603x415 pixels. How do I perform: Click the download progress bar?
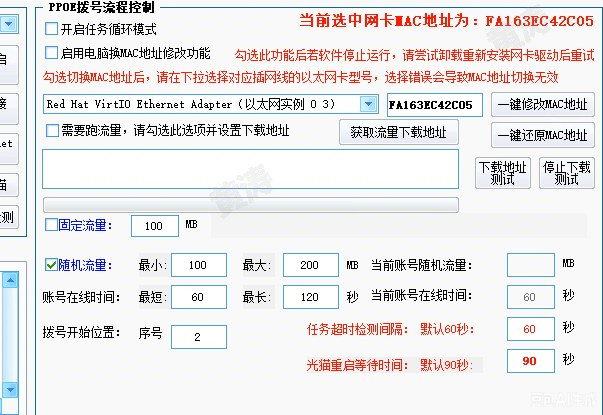click(251, 205)
